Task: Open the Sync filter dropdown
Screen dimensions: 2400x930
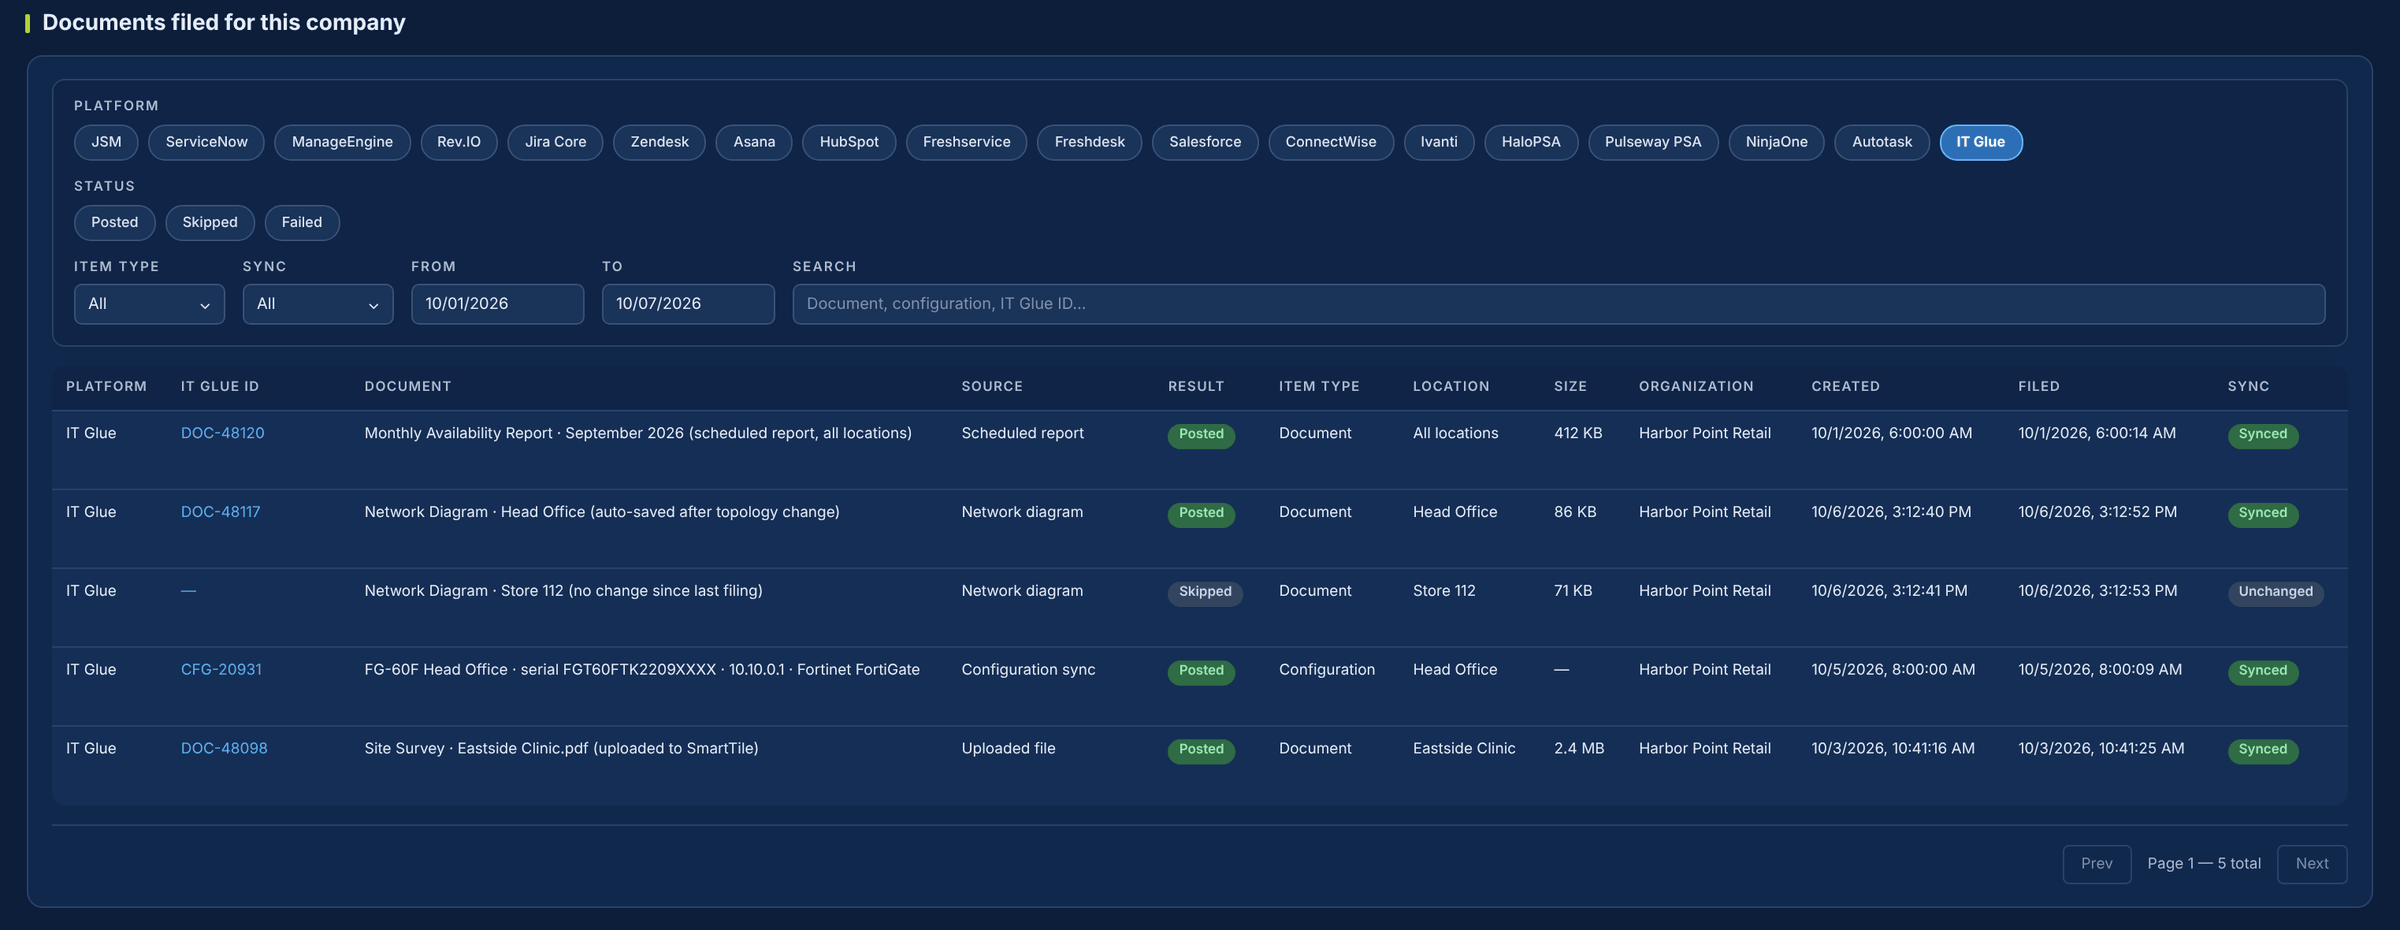Action: click(318, 304)
